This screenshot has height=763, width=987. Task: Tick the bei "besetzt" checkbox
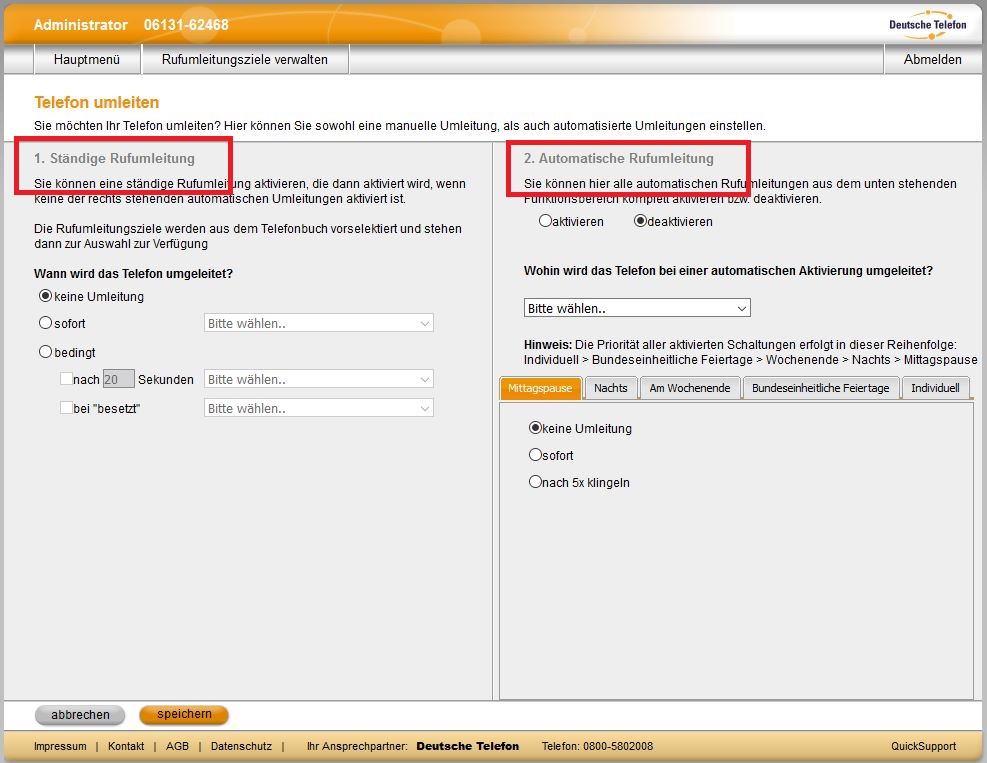(66, 408)
